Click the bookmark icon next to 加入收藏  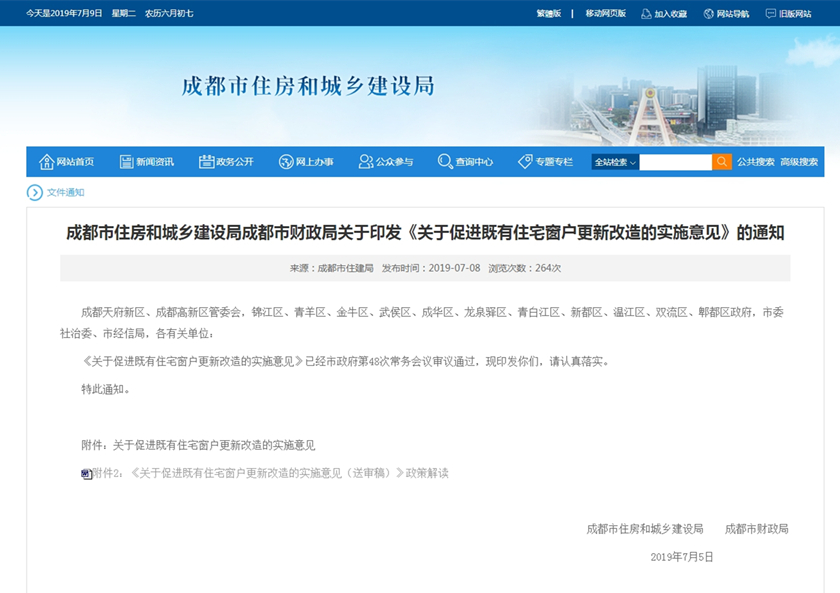click(646, 14)
